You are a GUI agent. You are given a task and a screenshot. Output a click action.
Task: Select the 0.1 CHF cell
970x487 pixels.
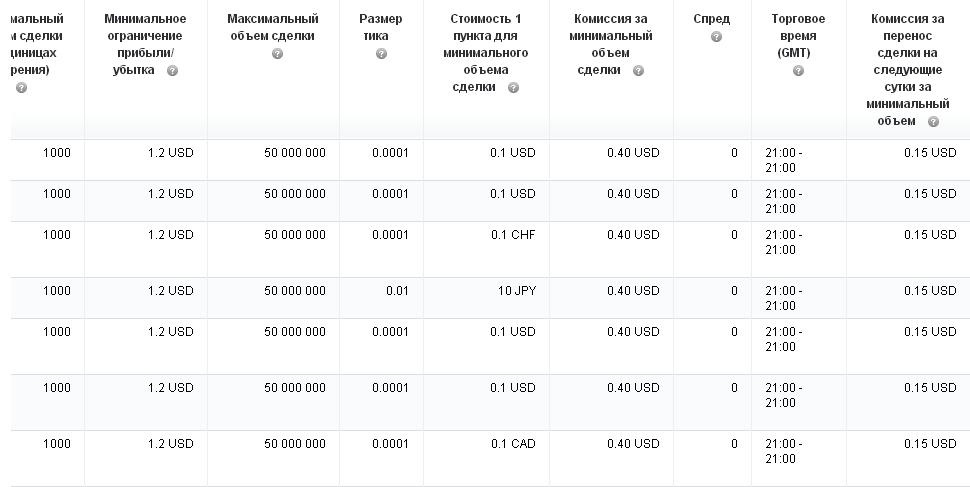pos(513,235)
